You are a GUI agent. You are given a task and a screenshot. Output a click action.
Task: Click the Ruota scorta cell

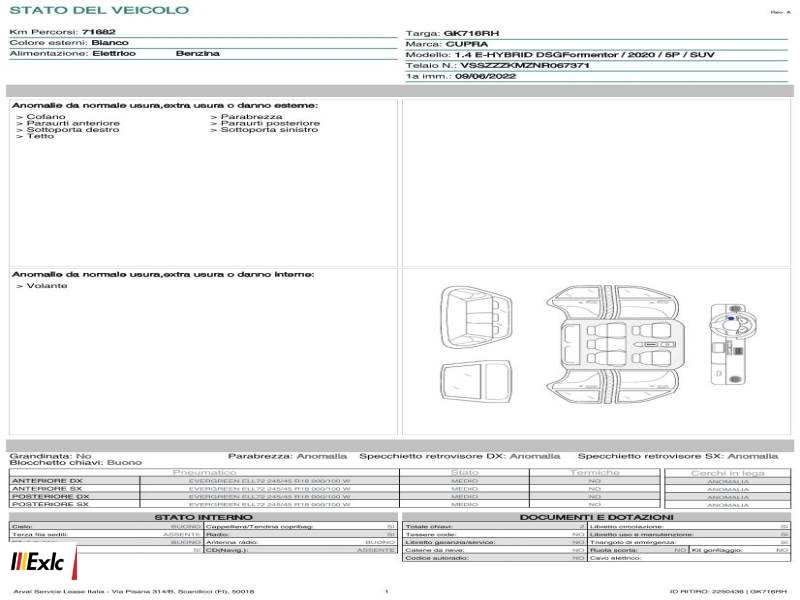(x=638, y=550)
